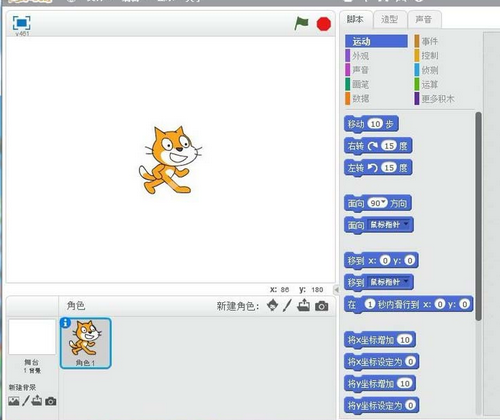The height and width of the screenshot is (420, 500).
Task: Upload sprite from file icon
Action: (x=303, y=305)
